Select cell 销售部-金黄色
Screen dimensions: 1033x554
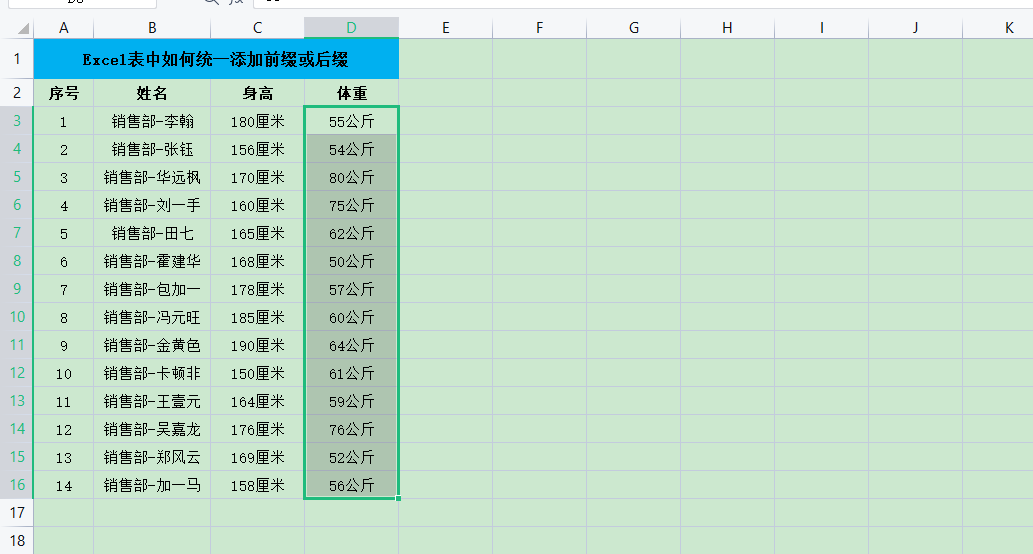tap(152, 345)
